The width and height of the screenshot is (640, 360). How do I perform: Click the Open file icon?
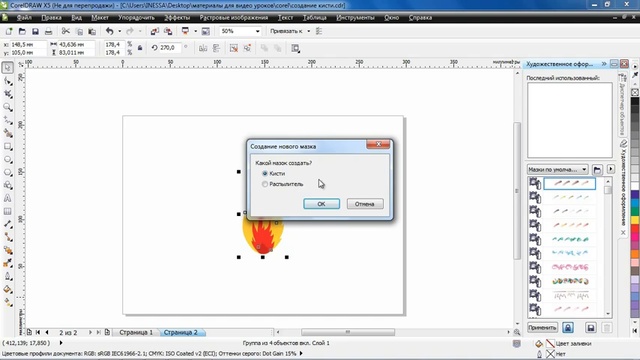[22, 31]
